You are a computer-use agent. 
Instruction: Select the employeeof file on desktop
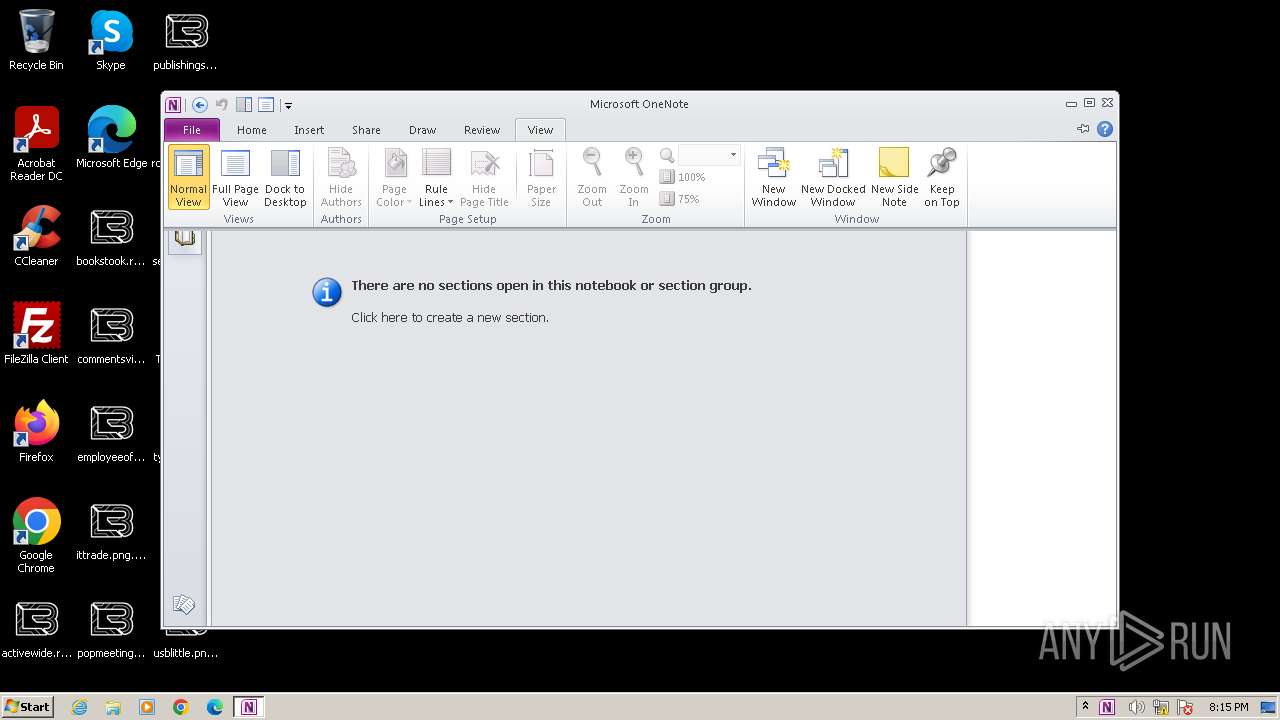click(111, 432)
